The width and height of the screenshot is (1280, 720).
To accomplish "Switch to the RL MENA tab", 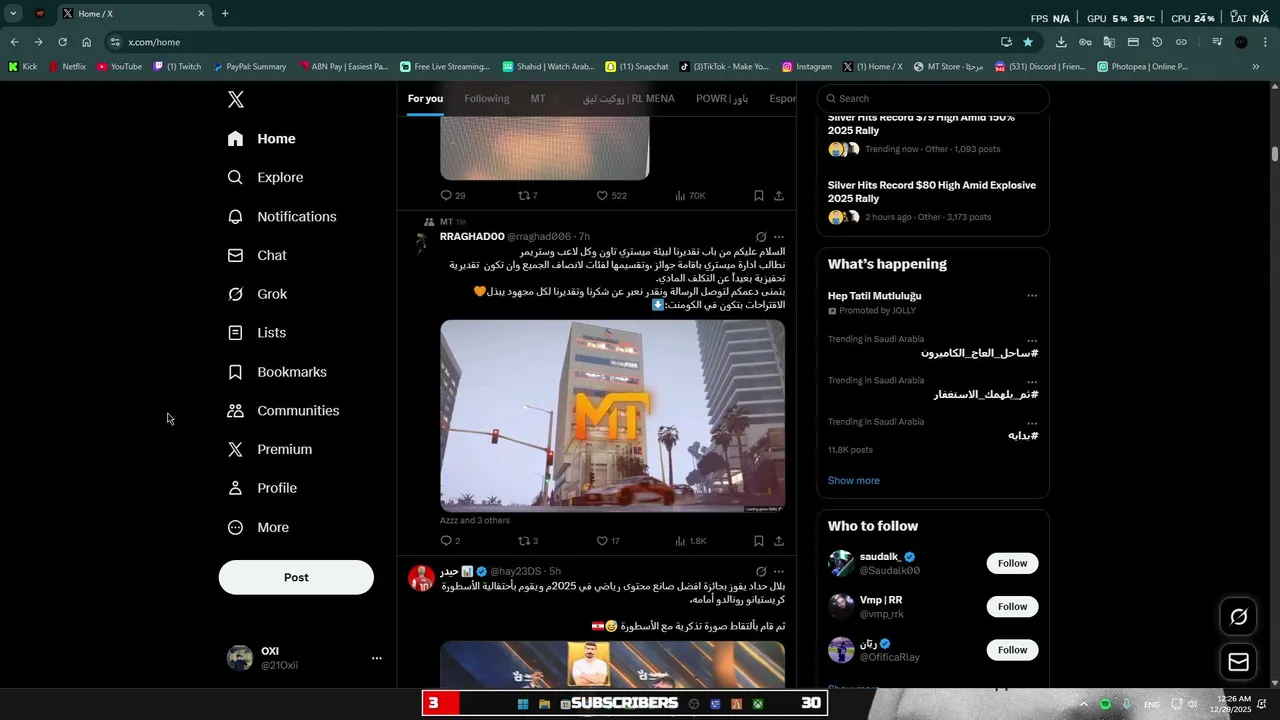I will [x=629, y=99].
